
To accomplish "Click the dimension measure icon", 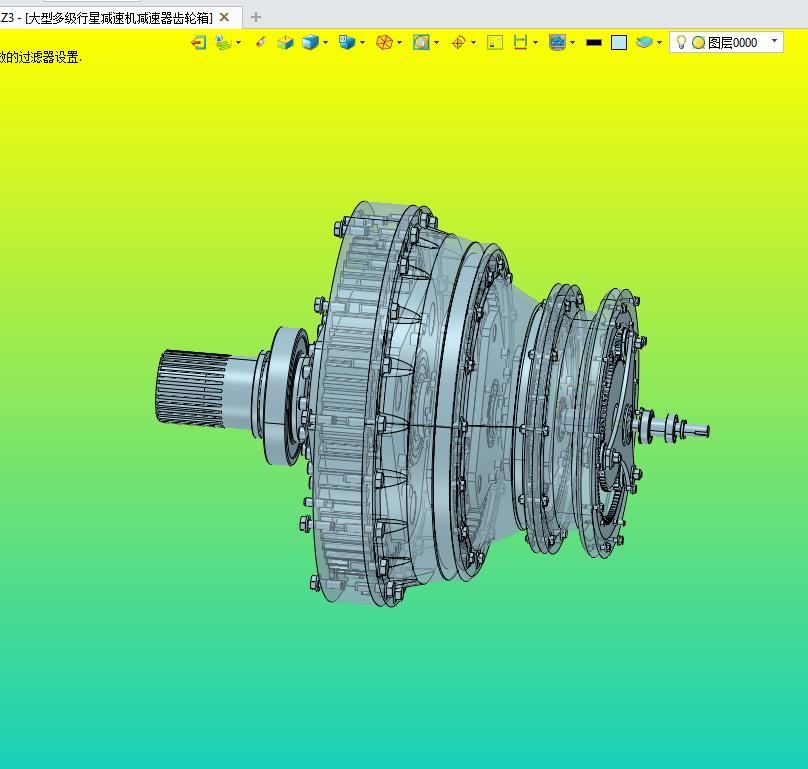I will tap(520, 42).
